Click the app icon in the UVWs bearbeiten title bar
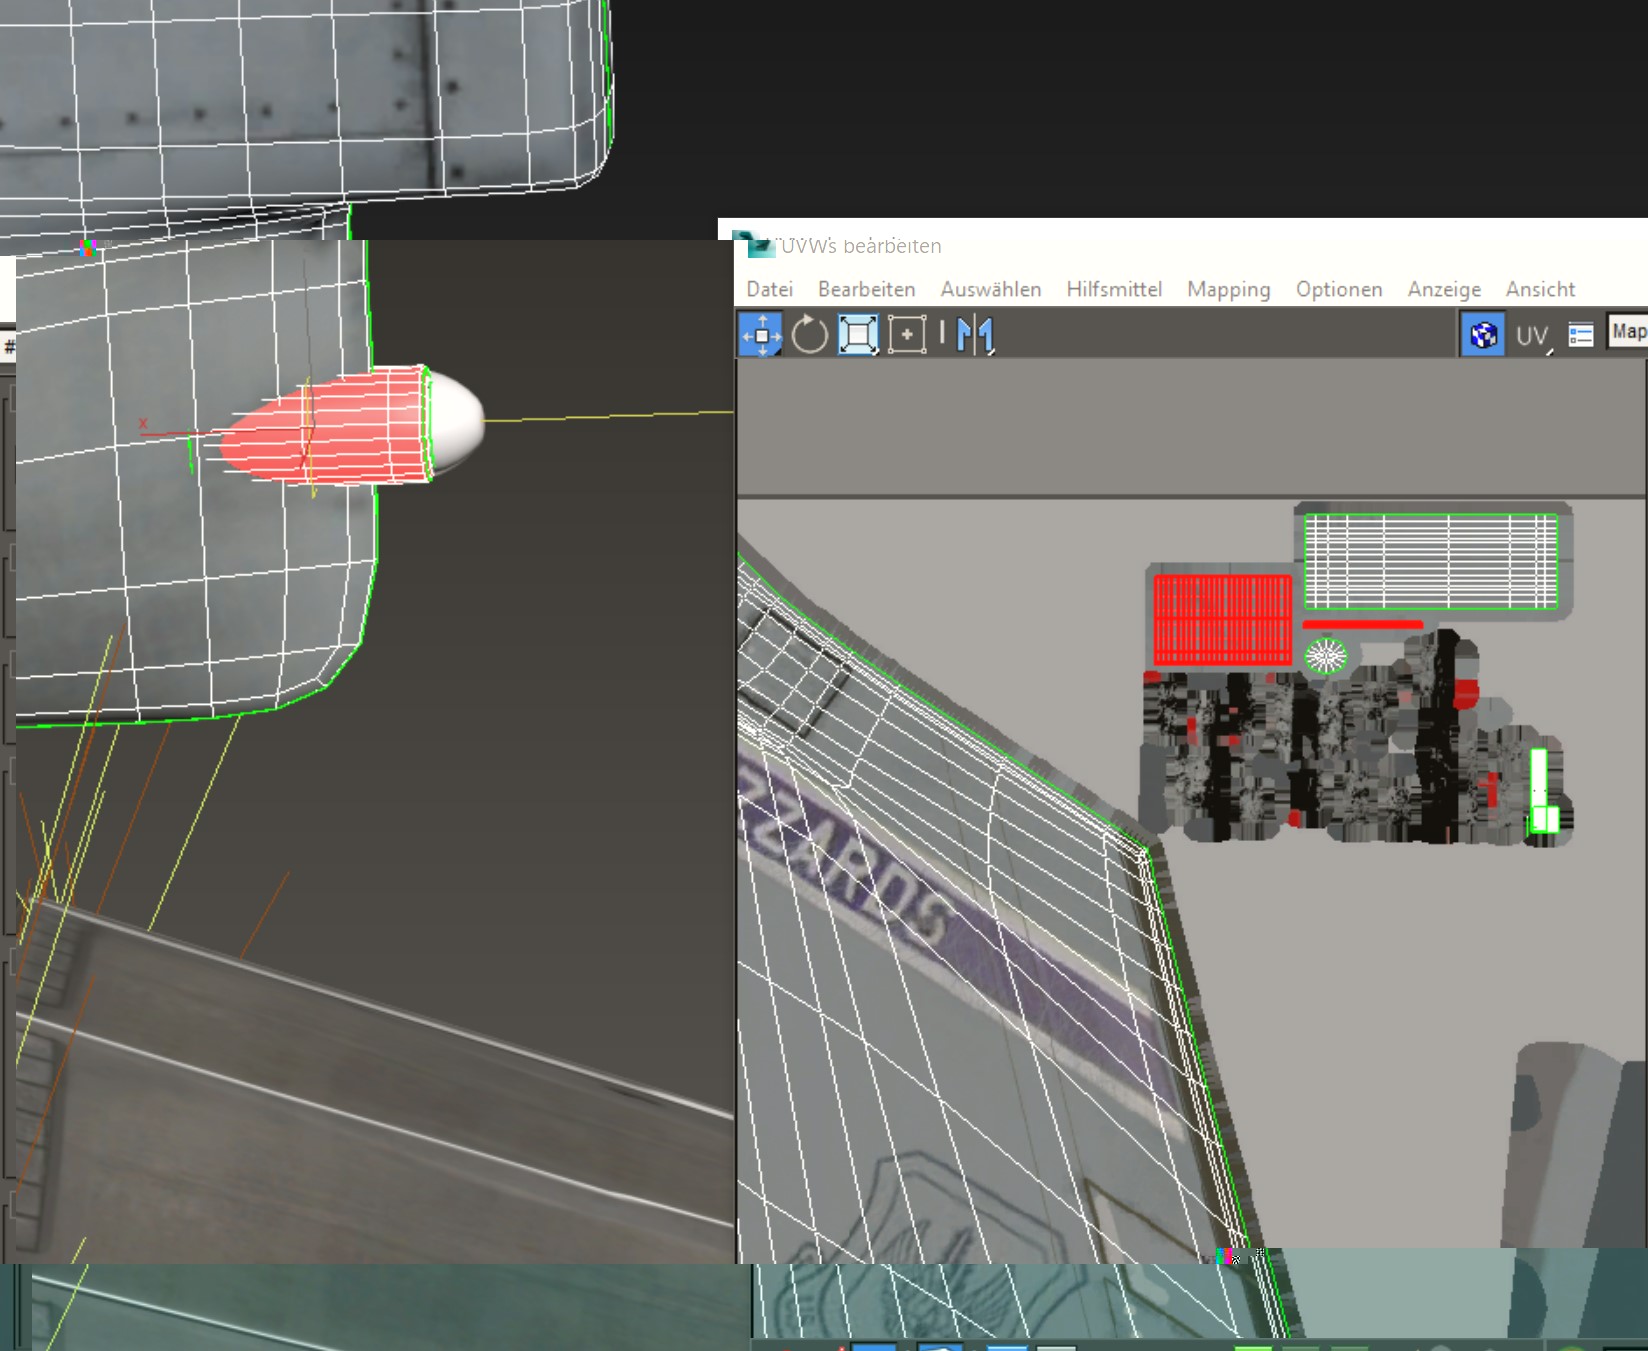This screenshot has height=1351, width=1648. pos(753,245)
